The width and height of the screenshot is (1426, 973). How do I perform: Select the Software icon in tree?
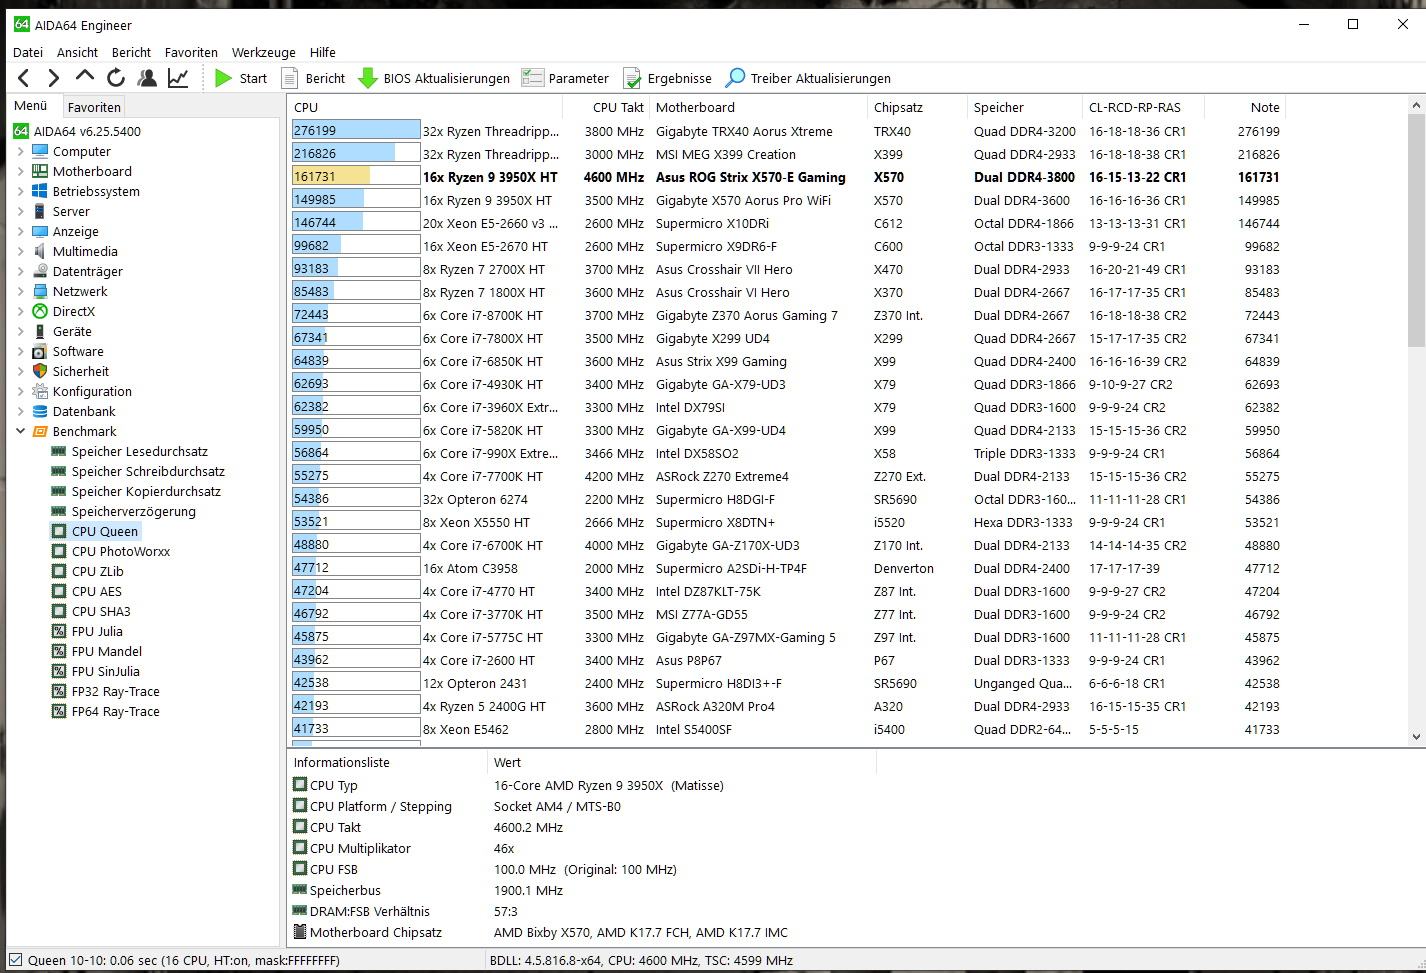click(40, 351)
